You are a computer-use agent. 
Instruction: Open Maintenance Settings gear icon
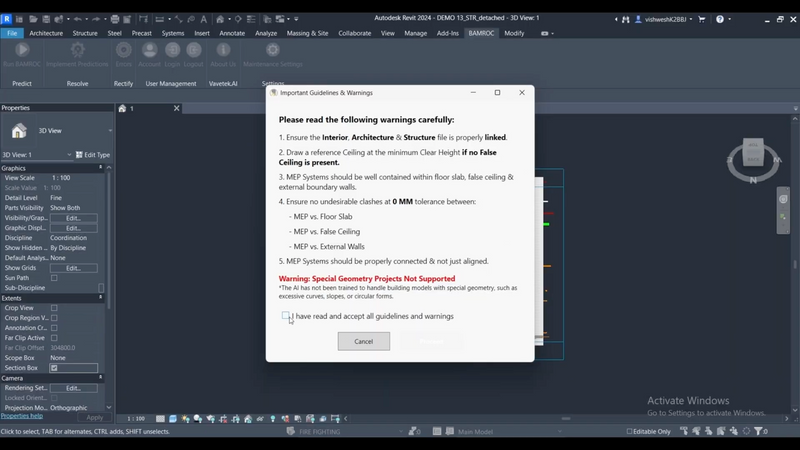pyautogui.click(x=273, y=50)
